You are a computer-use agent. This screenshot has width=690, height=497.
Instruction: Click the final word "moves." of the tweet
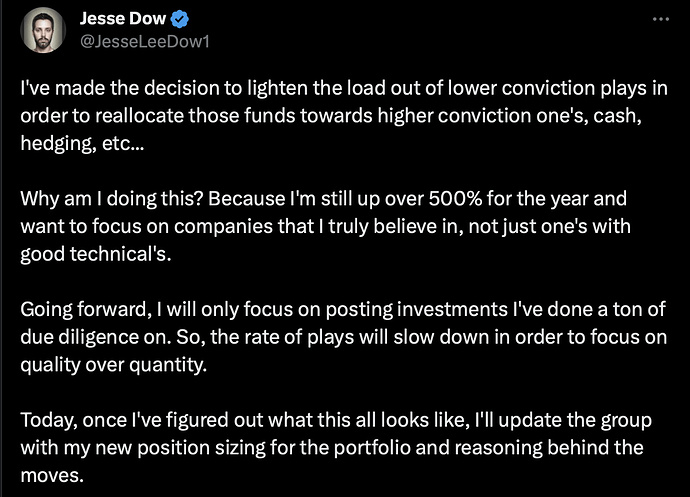coord(52,476)
